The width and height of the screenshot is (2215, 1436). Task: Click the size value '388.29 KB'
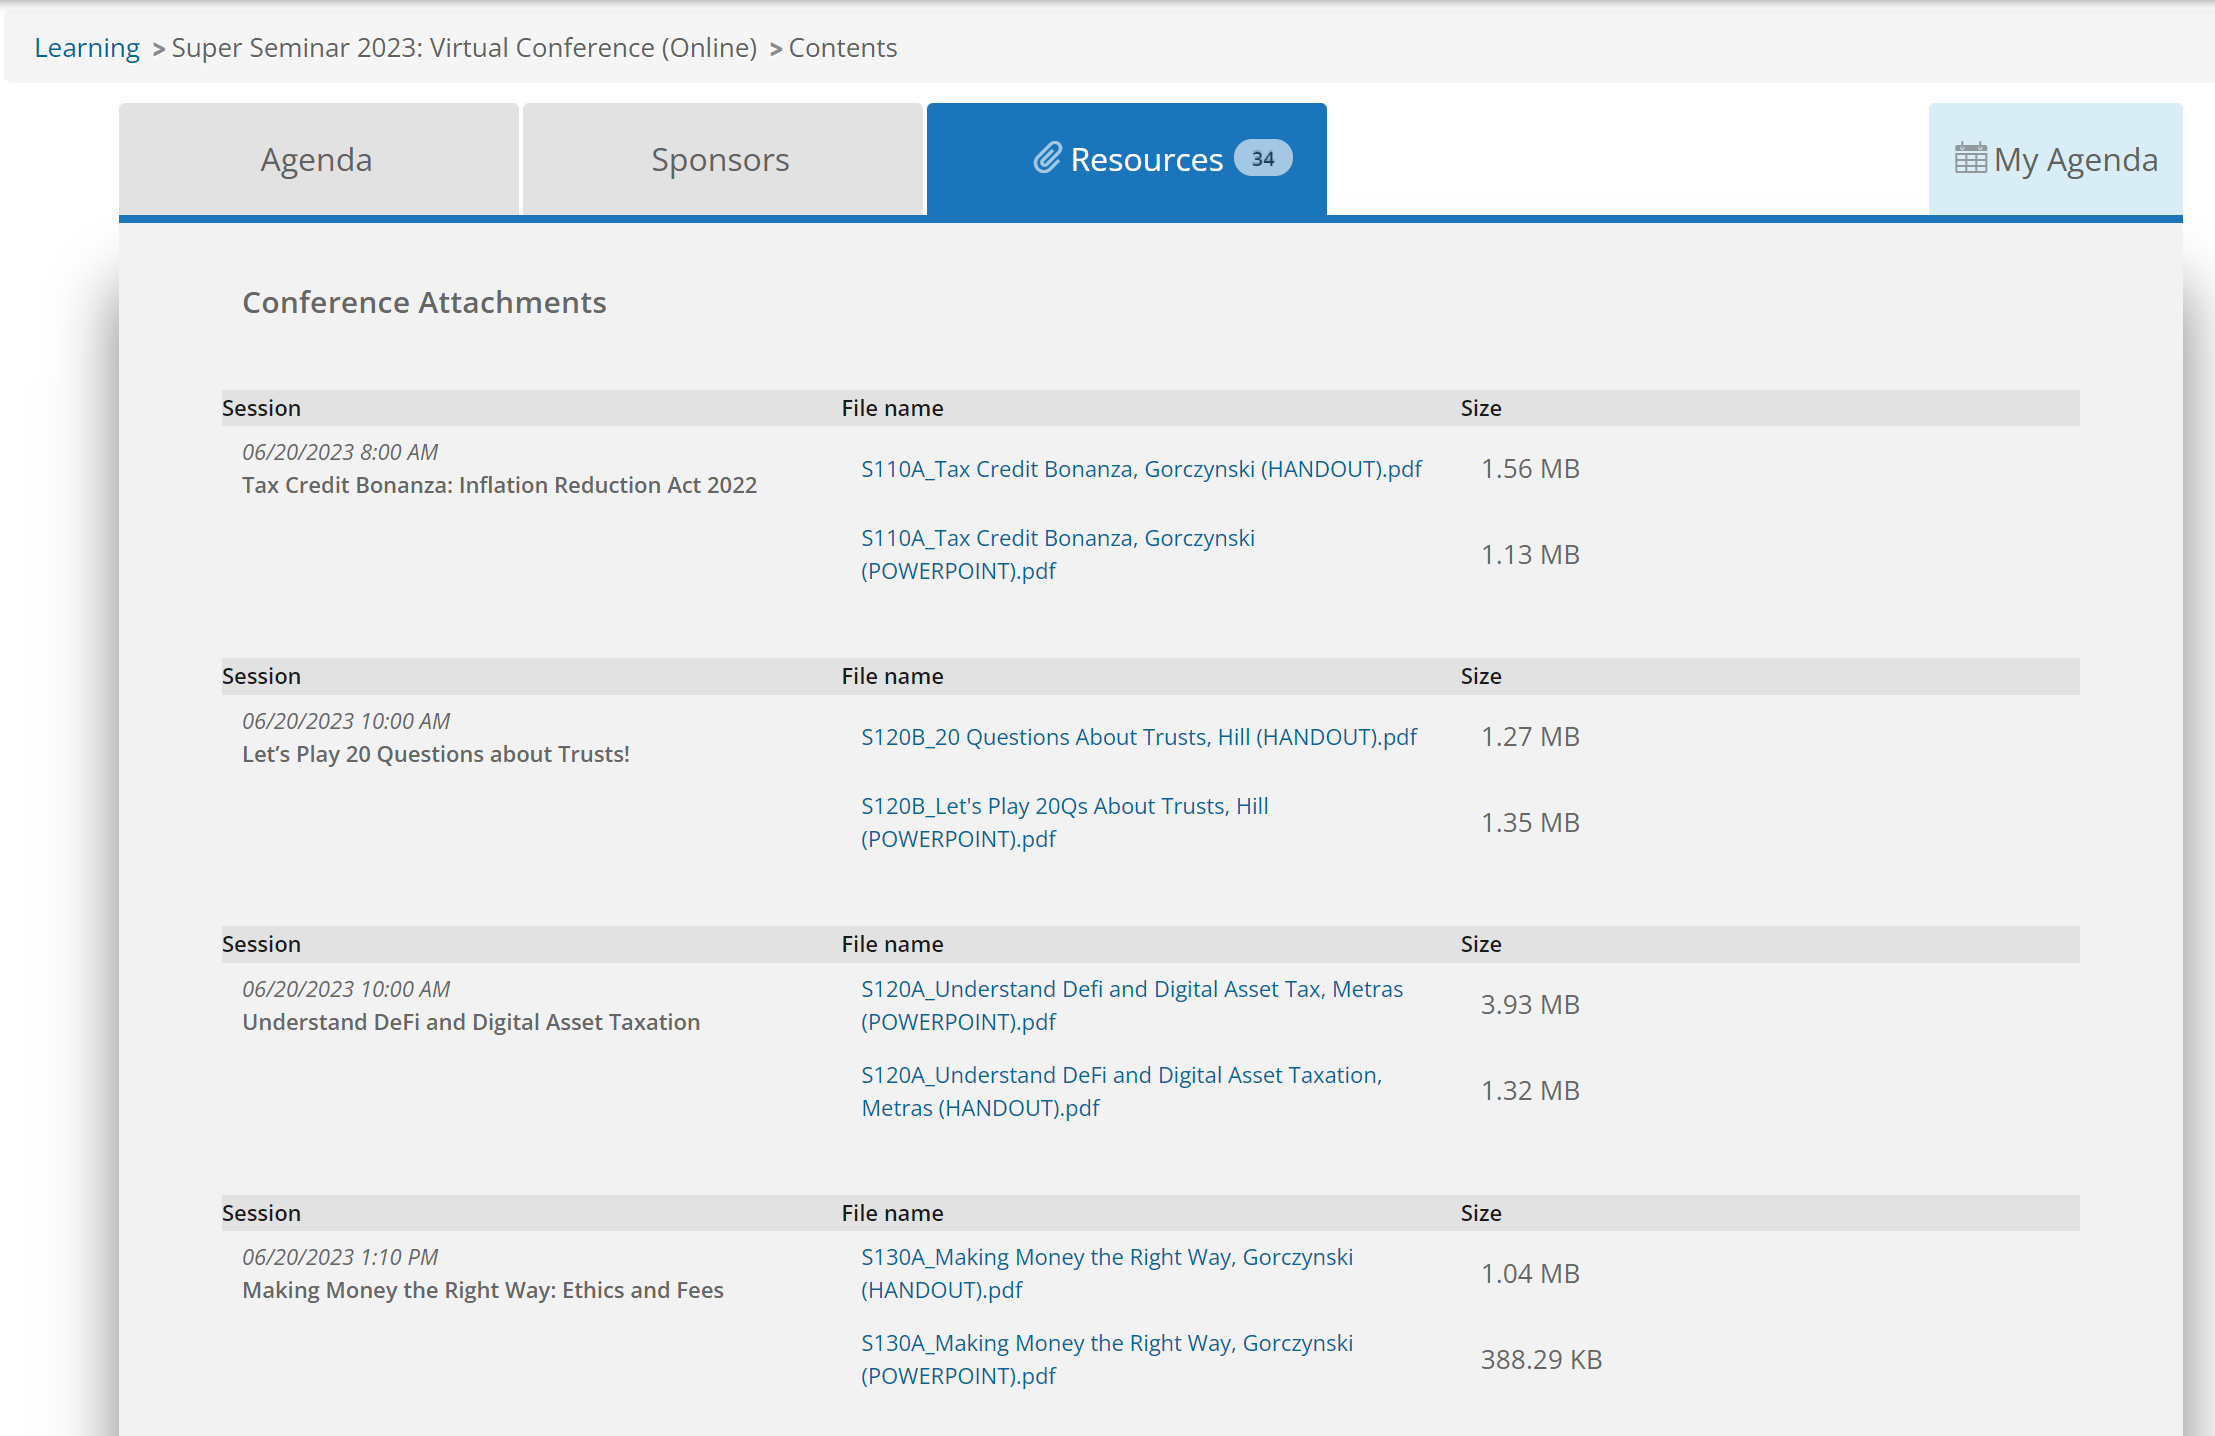[1541, 1360]
